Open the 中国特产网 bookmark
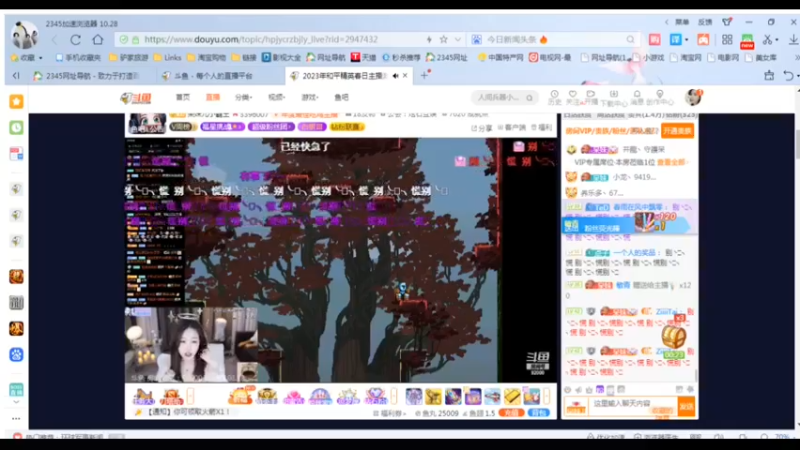The width and height of the screenshot is (800, 450). pos(501,58)
